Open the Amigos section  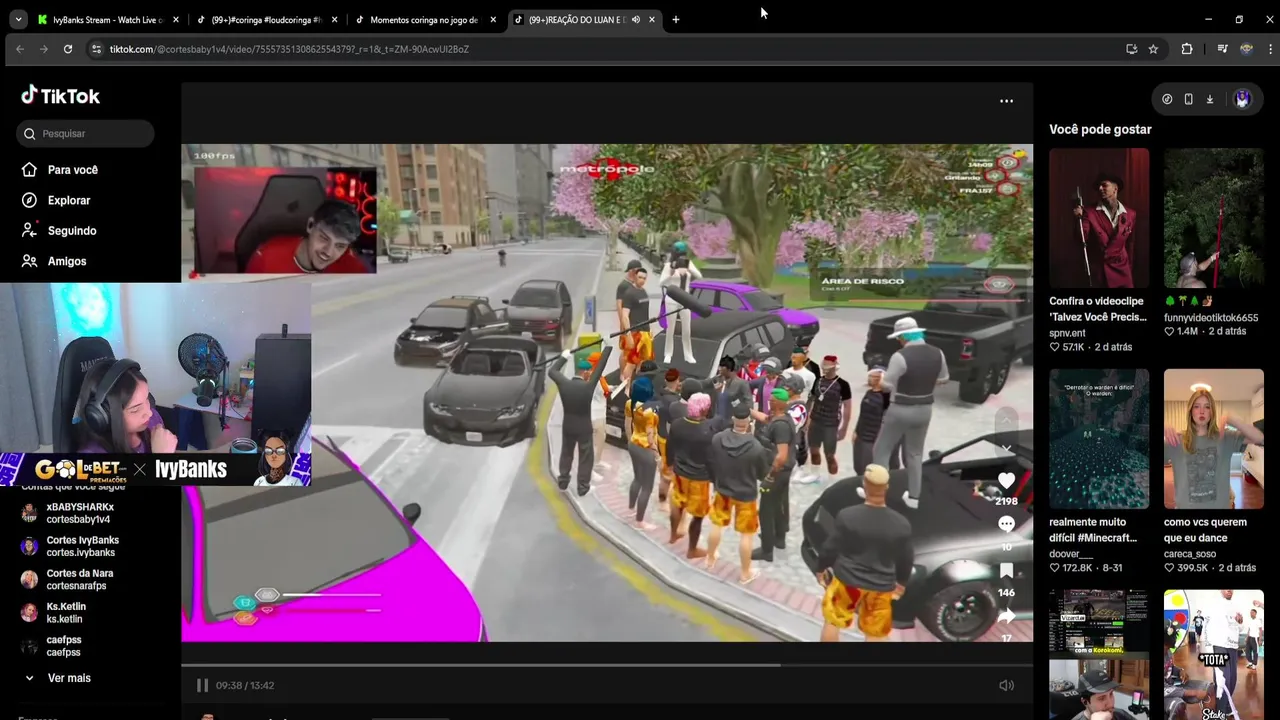pos(54,261)
